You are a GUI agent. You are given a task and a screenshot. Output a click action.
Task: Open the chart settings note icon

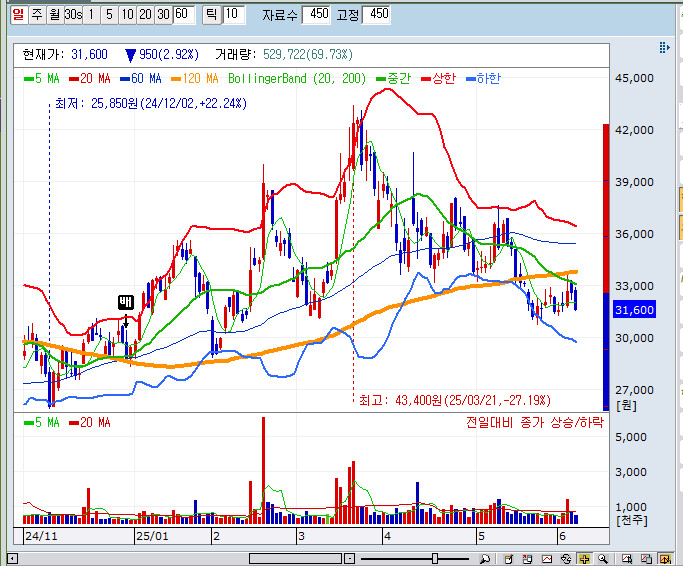(508, 559)
